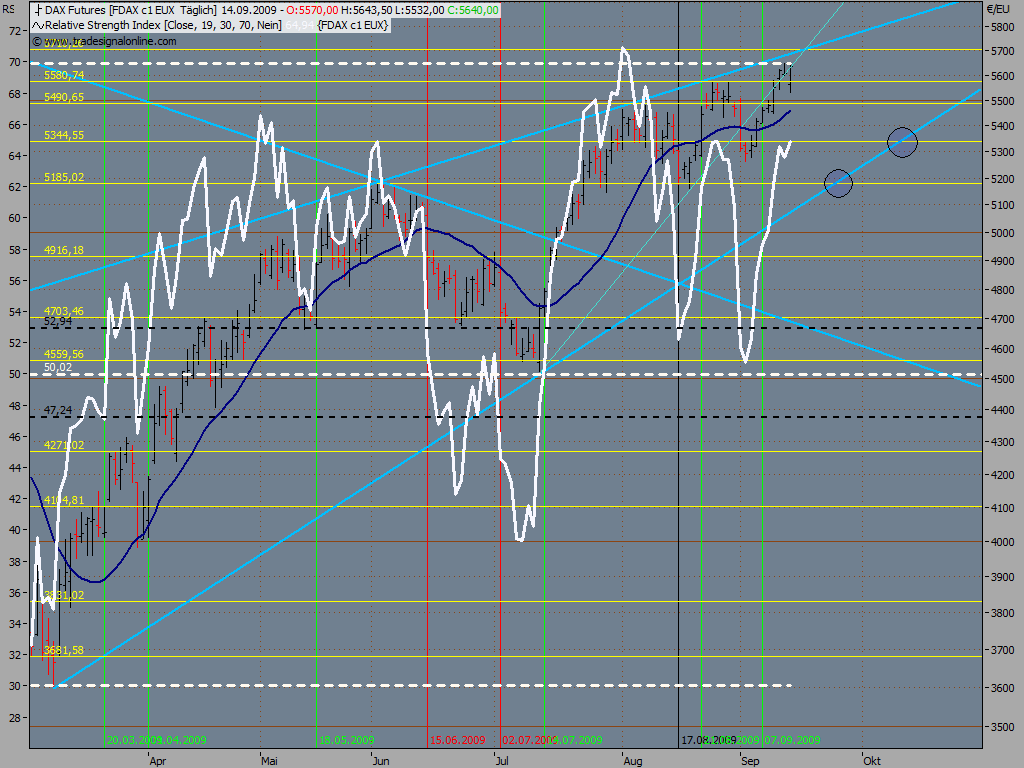Click the Okt month label on time axis
Image resolution: width=1024 pixels, height=768 pixels.
[872, 761]
